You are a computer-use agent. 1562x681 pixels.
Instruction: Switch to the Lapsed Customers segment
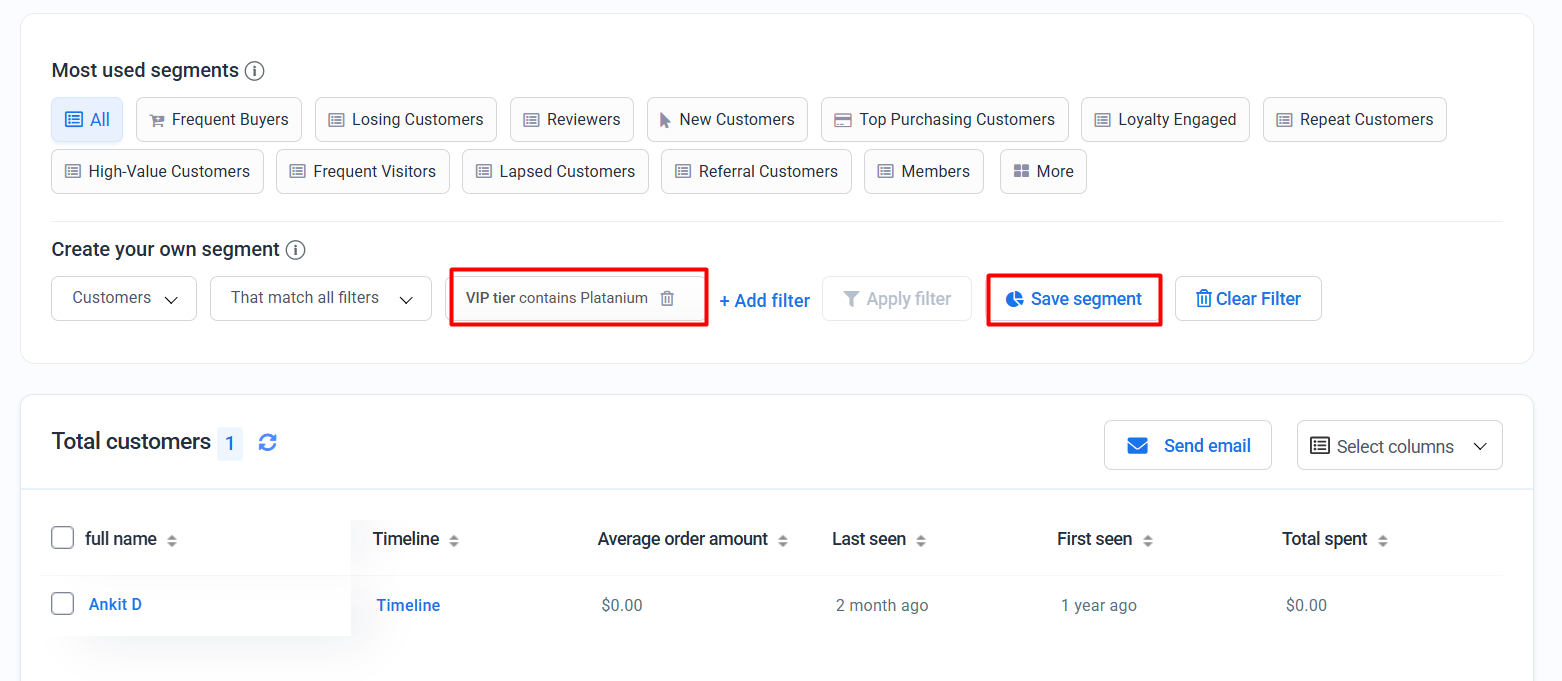pyautogui.click(x=555, y=172)
